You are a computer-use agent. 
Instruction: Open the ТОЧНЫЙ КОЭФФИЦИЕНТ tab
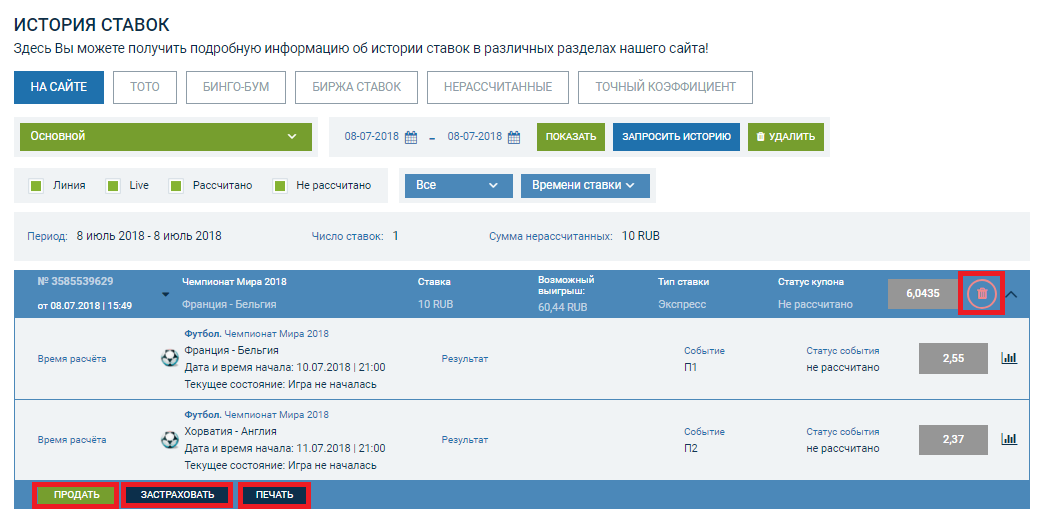click(x=665, y=87)
